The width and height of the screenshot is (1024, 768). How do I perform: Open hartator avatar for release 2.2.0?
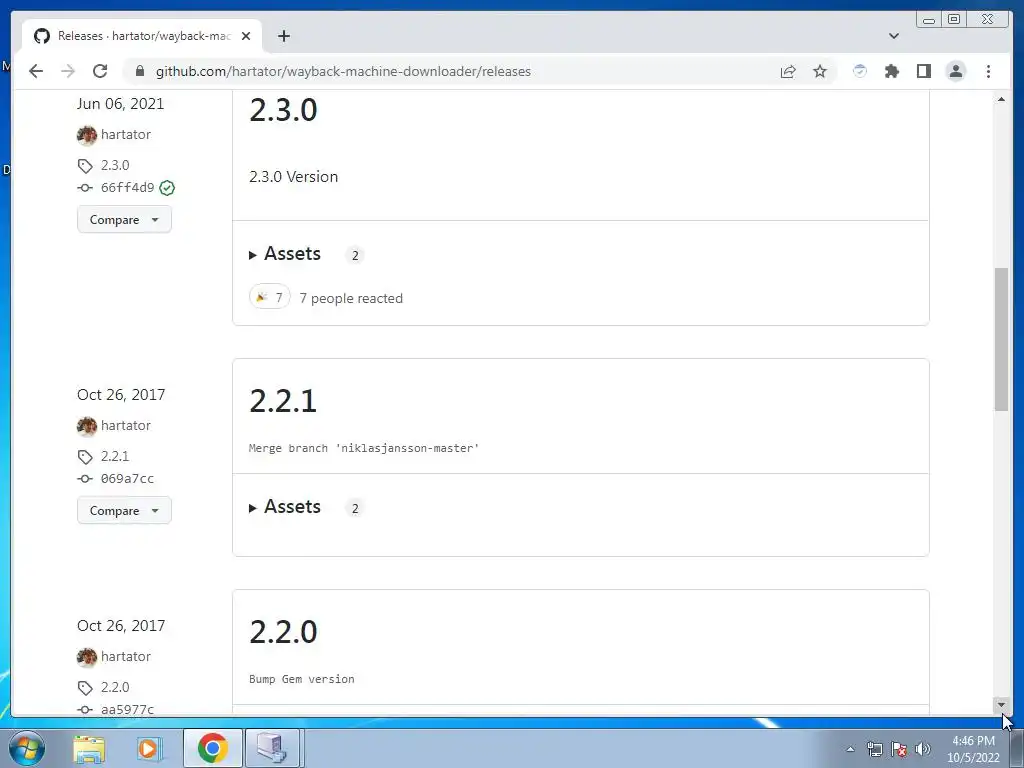coord(87,658)
